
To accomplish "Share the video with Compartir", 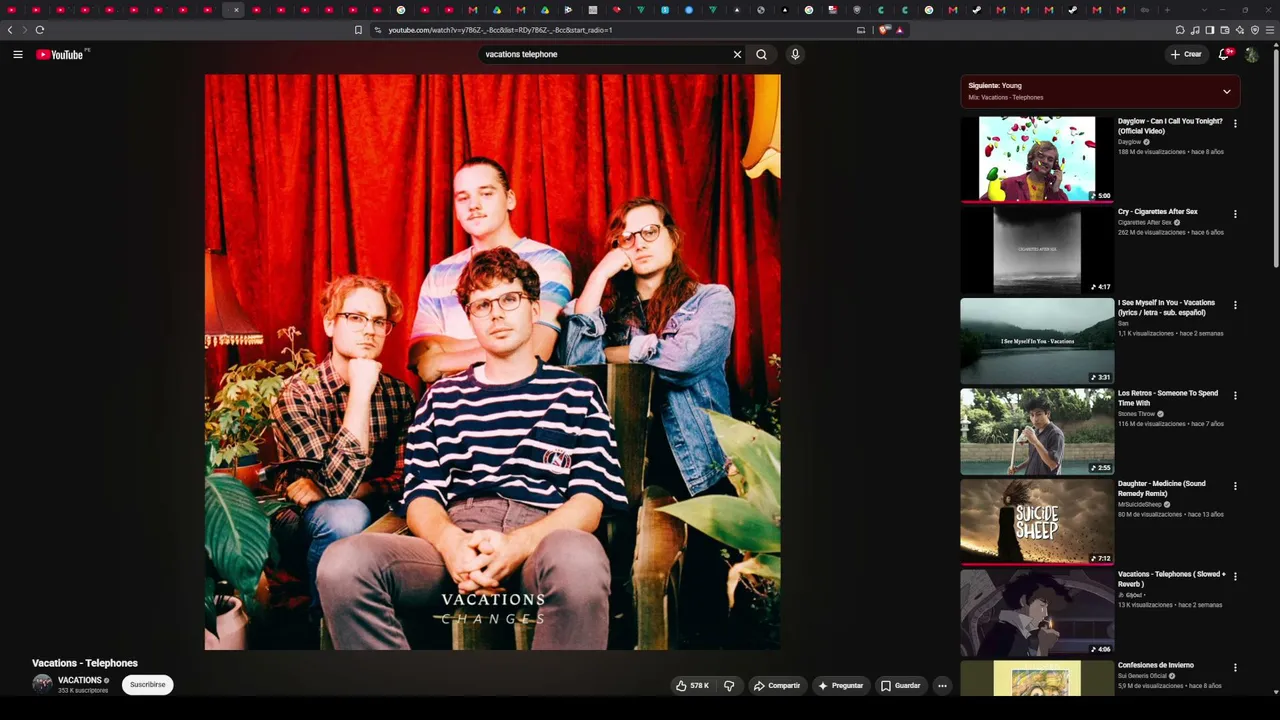I will pyautogui.click(x=777, y=686).
